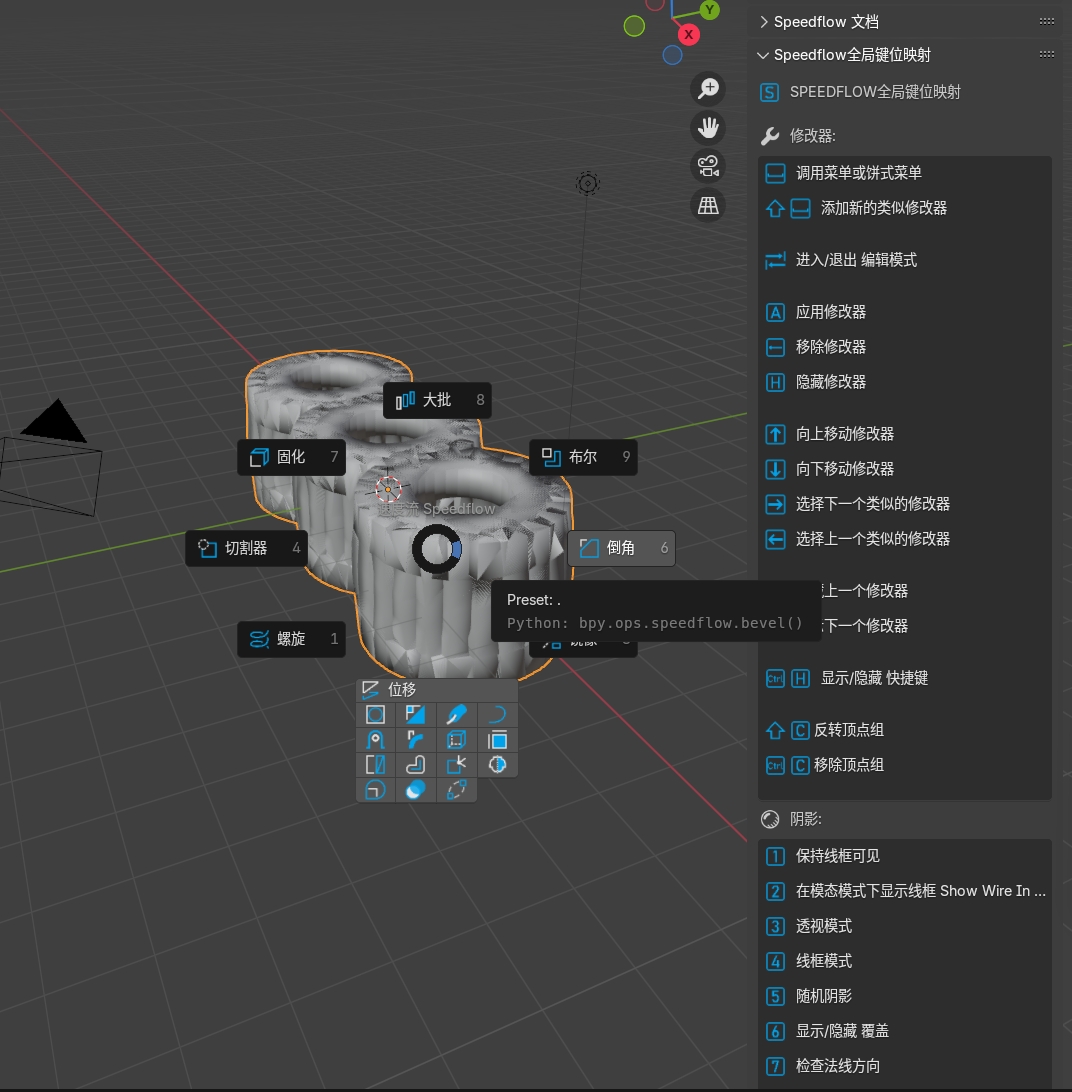Screen dimensions: 1072x1092
Task: Click the 阴影 shading section header
Action: pyautogui.click(x=791, y=819)
